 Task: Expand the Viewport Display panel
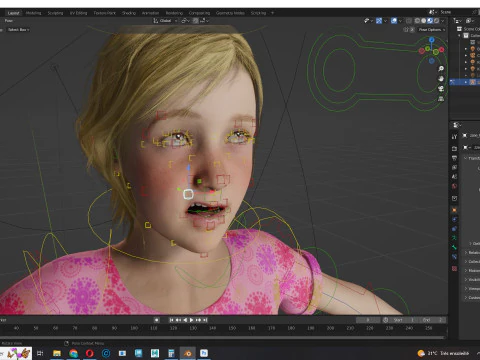pos(472,288)
